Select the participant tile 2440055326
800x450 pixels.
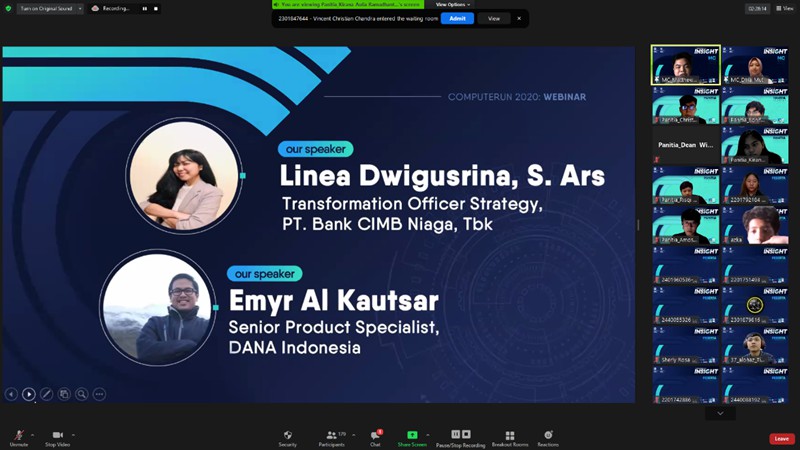(x=686, y=305)
